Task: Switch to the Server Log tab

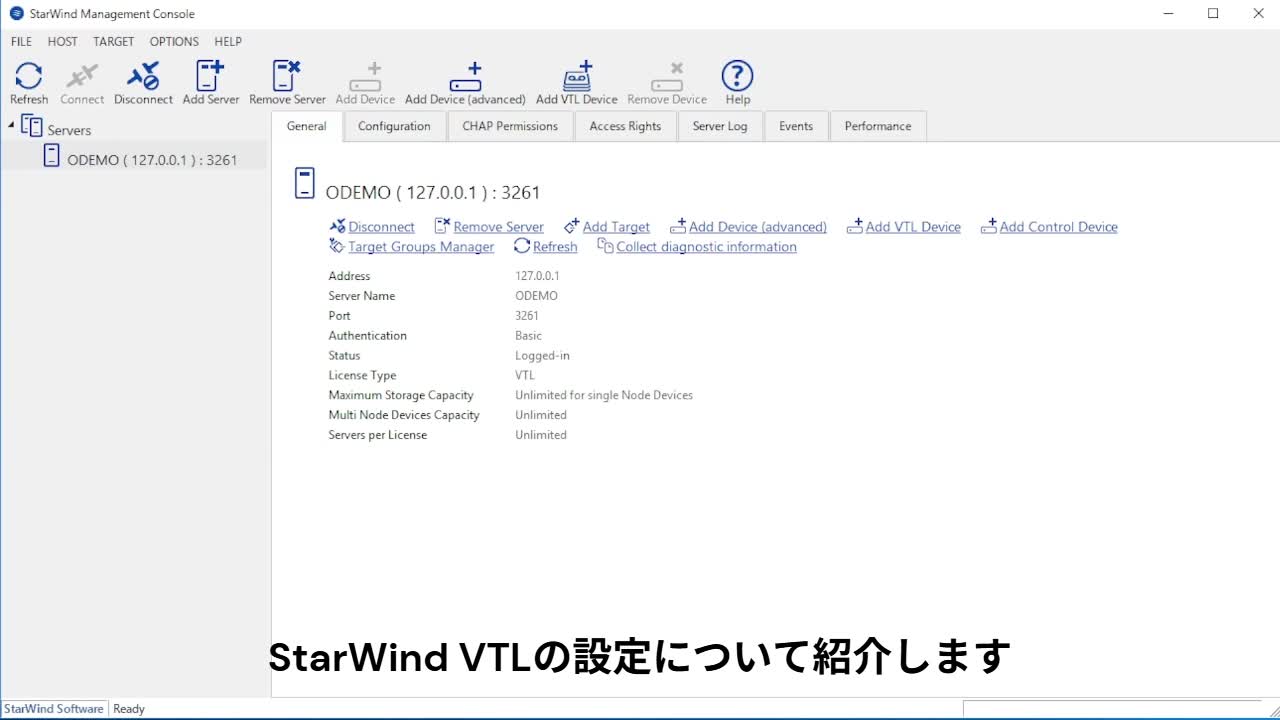Action: click(x=720, y=126)
